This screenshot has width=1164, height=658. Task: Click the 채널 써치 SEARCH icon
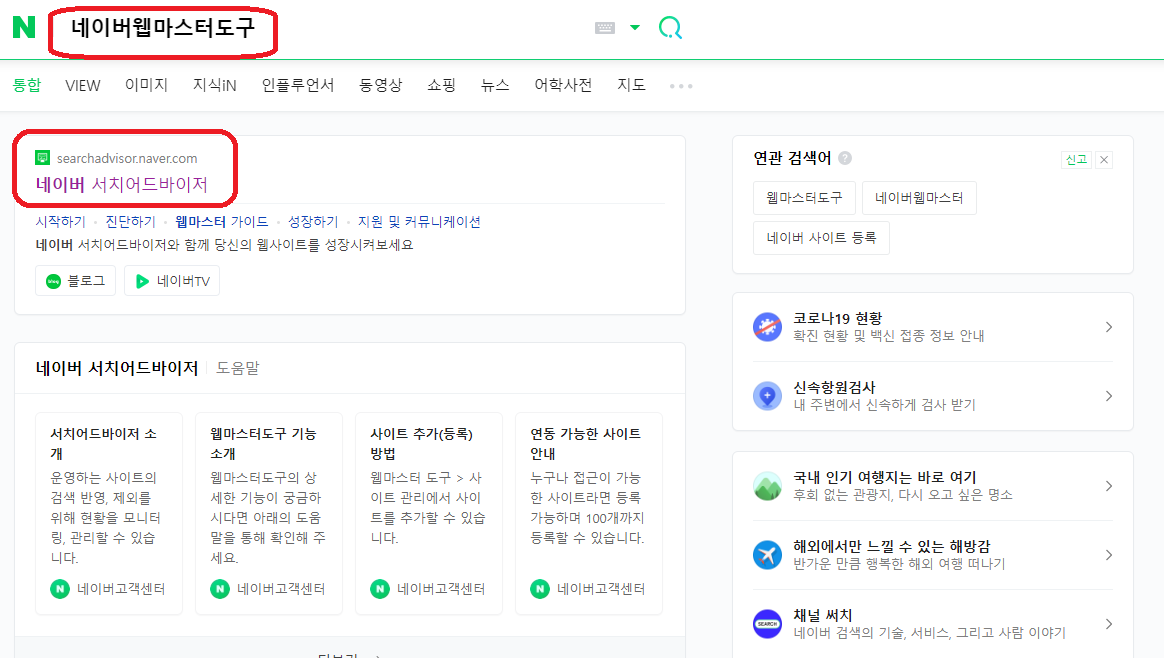click(x=768, y=624)
